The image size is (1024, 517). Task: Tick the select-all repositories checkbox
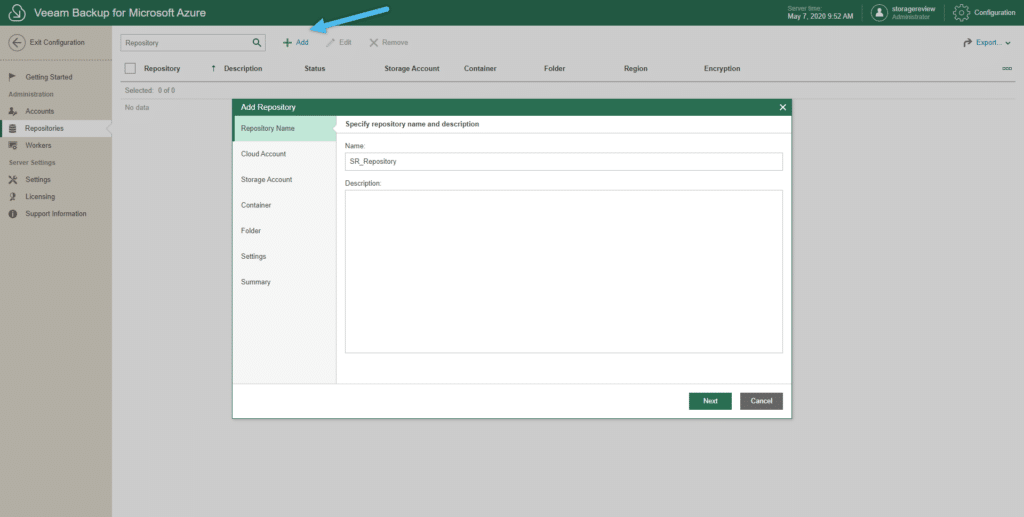tap(130, 69)
